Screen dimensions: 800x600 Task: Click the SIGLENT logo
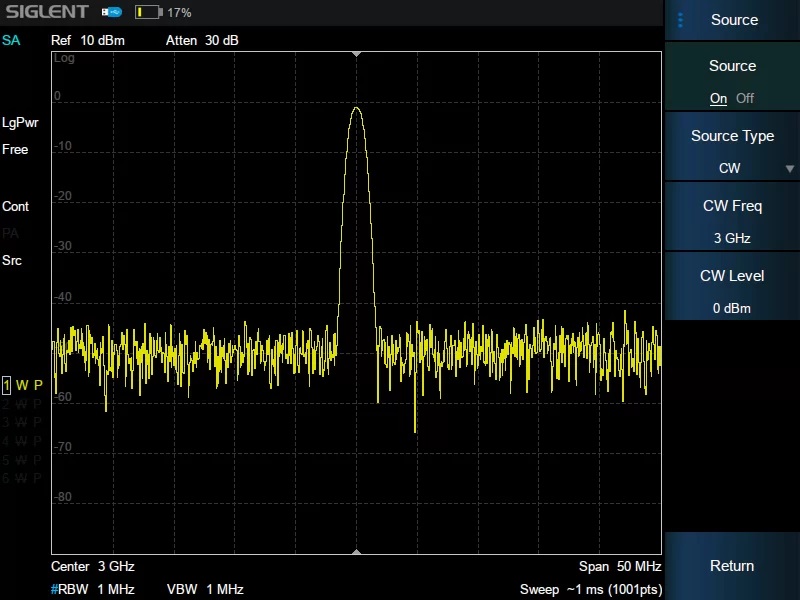[x=47, y=12]
